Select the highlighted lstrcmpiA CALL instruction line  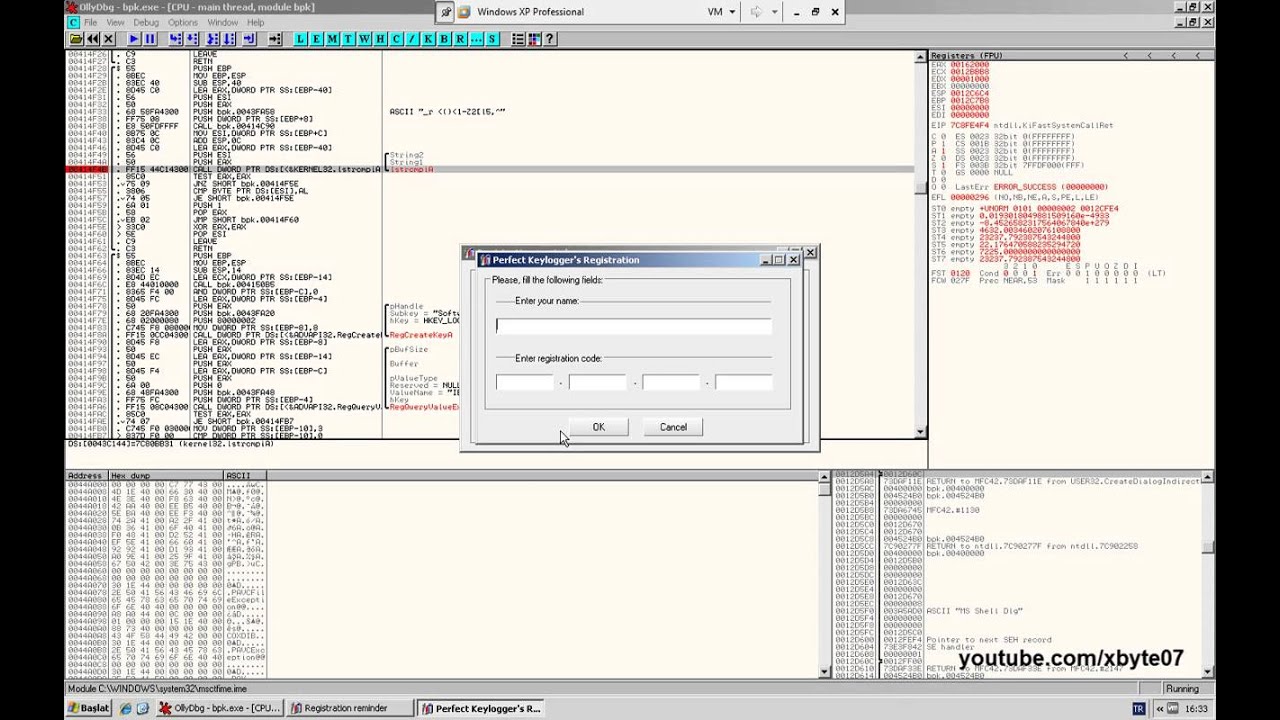(490, 170)
